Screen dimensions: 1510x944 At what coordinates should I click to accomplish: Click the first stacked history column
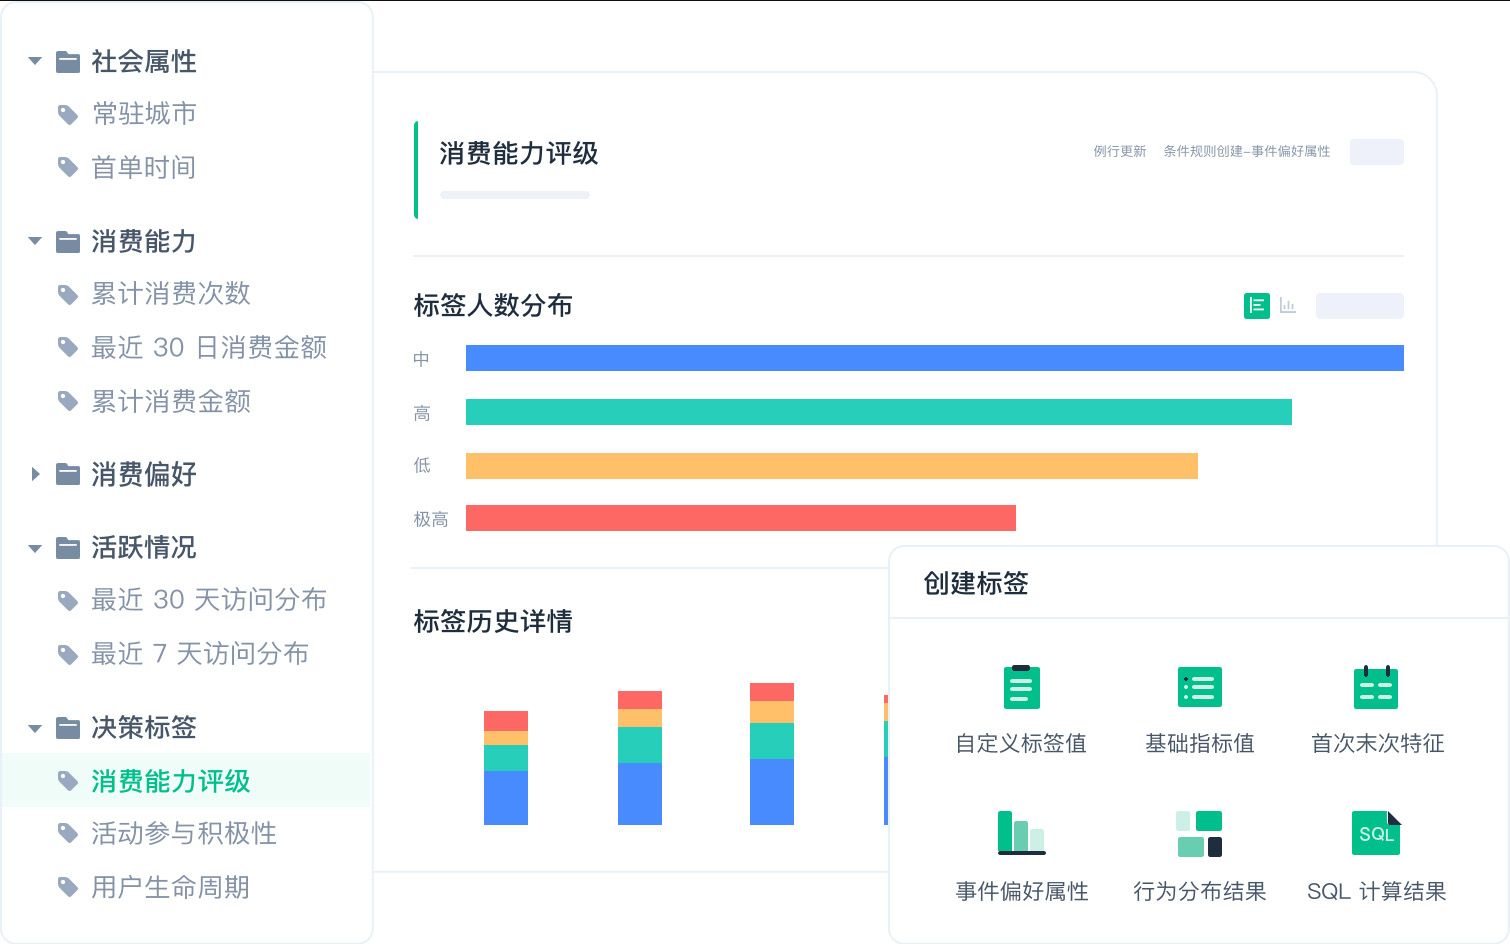[506, 768]
